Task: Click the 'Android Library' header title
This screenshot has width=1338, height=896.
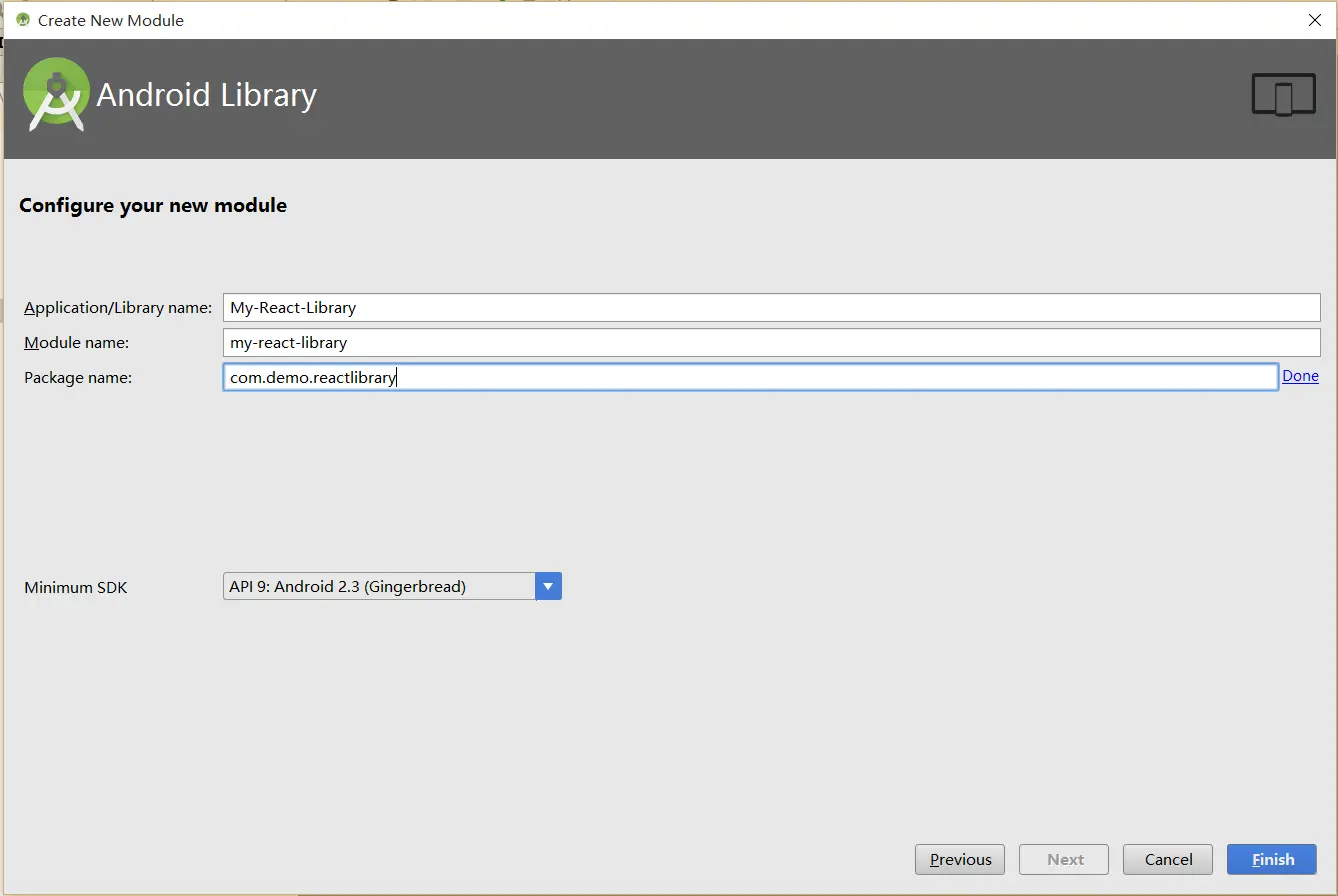Action: pyautogui.click(x=206, y=95)
